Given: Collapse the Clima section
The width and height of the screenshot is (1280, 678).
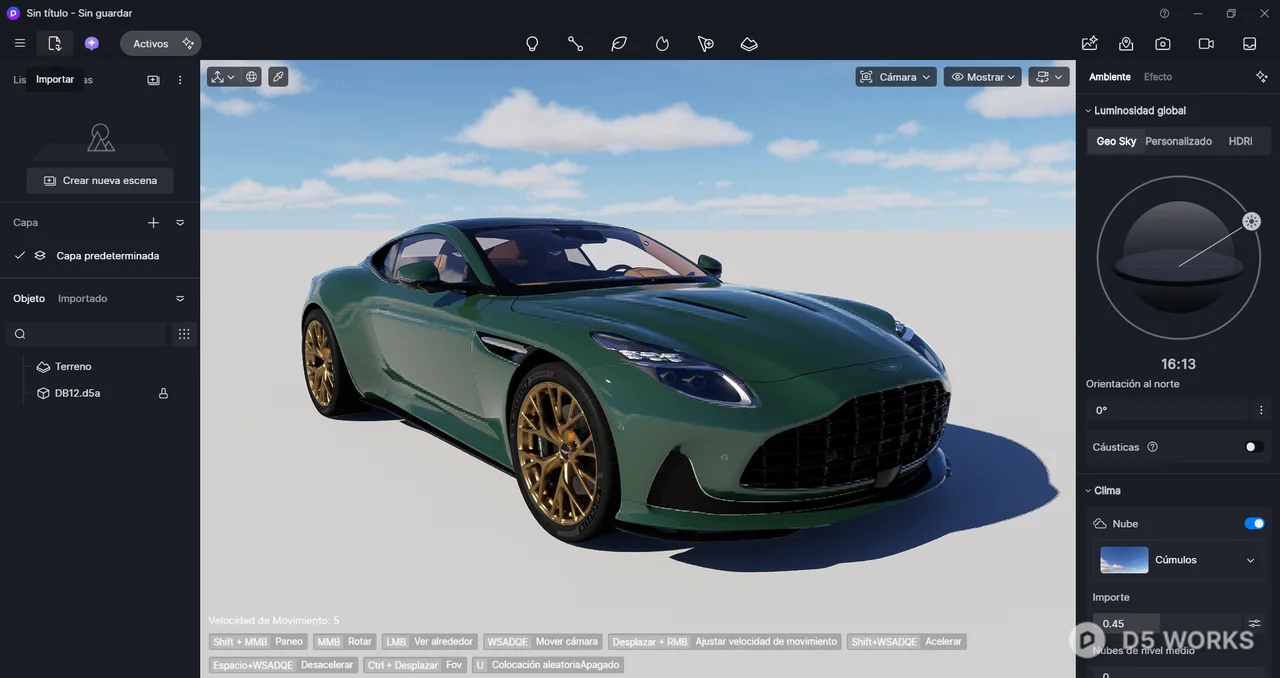Looking at the screenshot, I should click(1088, 491).
